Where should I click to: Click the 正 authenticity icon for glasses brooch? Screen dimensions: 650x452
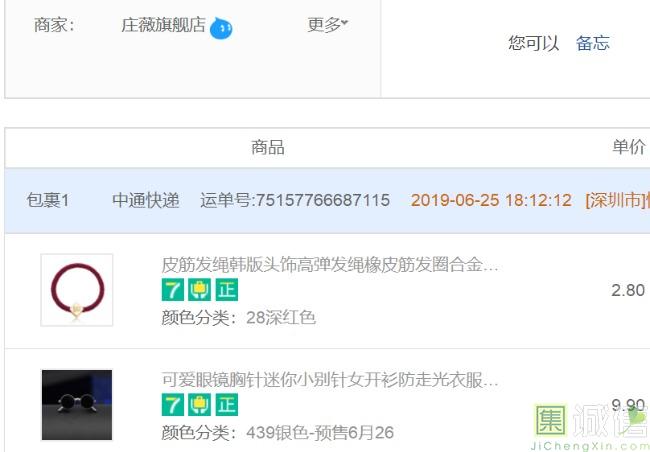tap(227, 405)
